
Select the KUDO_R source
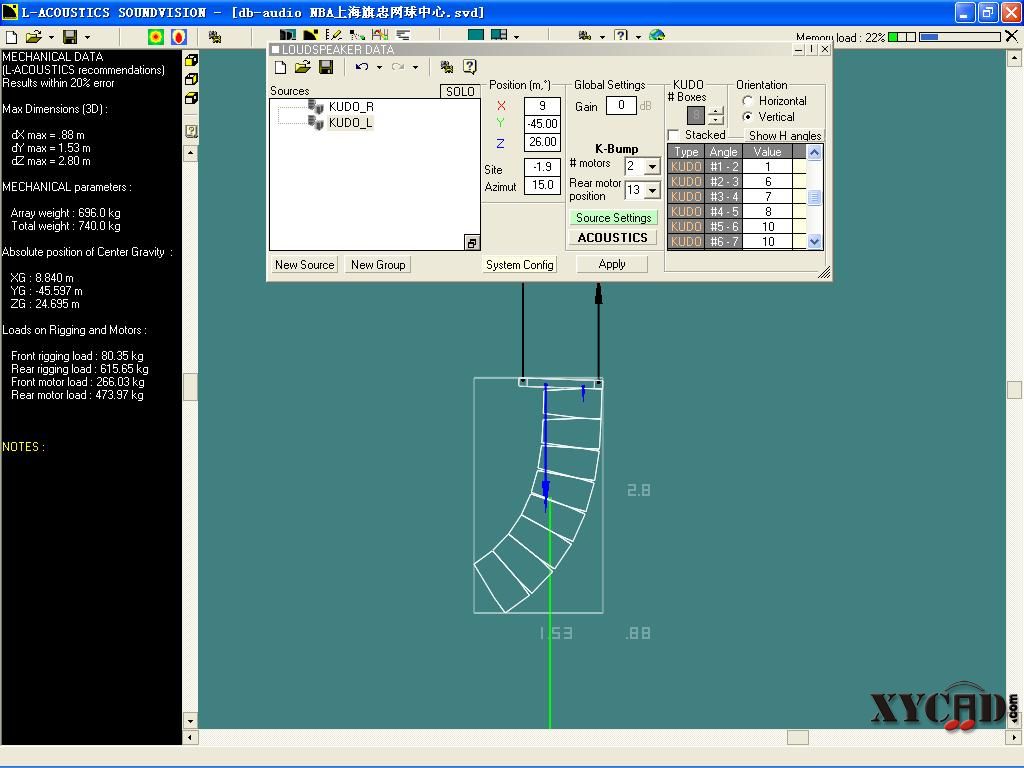tap(351, 106)
